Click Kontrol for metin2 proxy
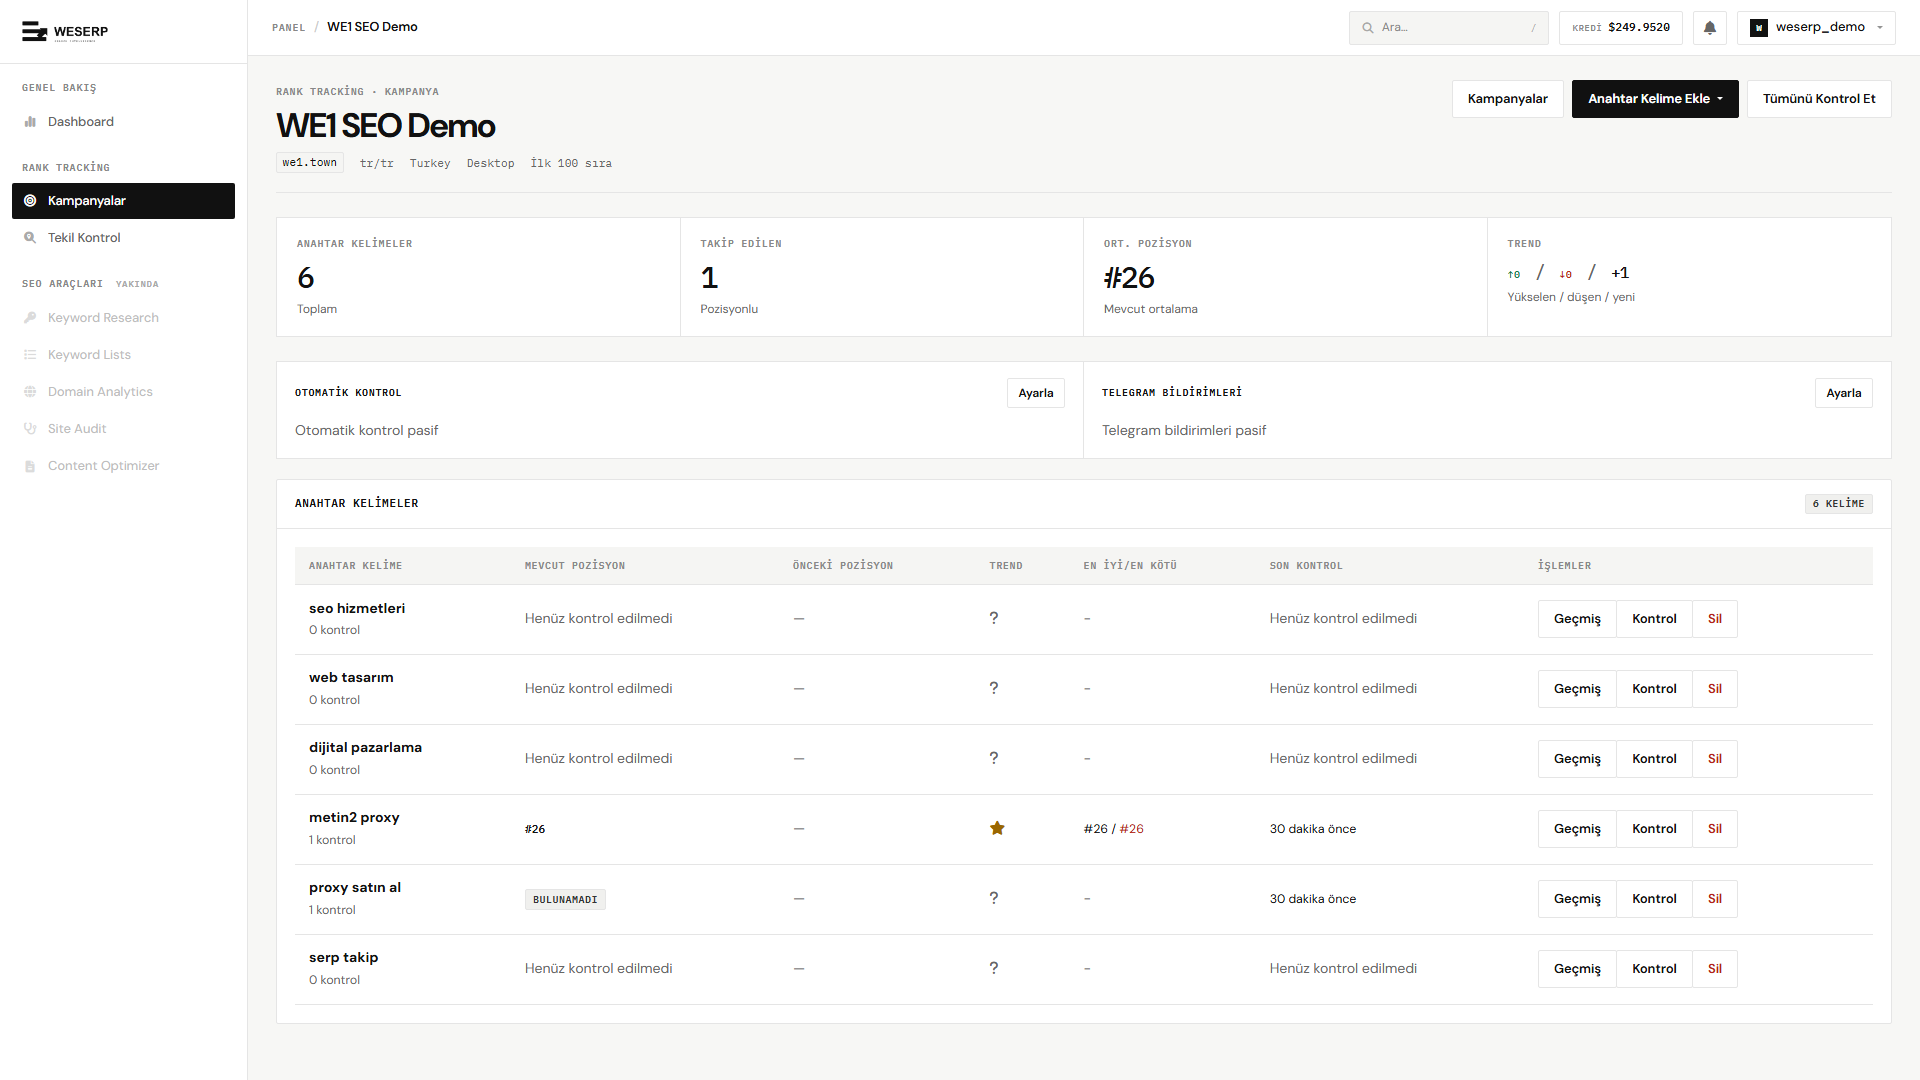This screenshot has height=1080, width=1920. coord(1654,829)
